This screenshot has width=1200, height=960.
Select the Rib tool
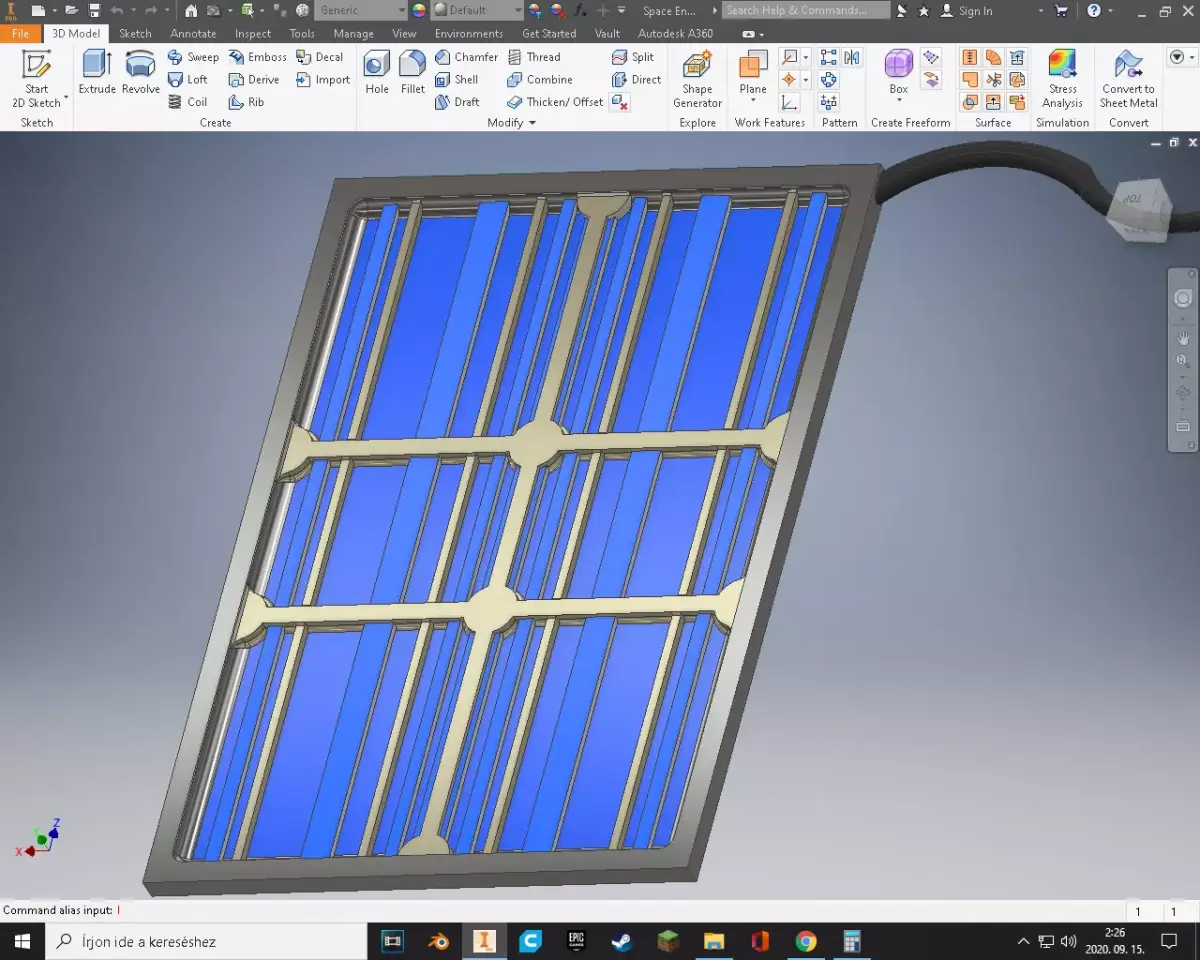(x=246, y=101)
